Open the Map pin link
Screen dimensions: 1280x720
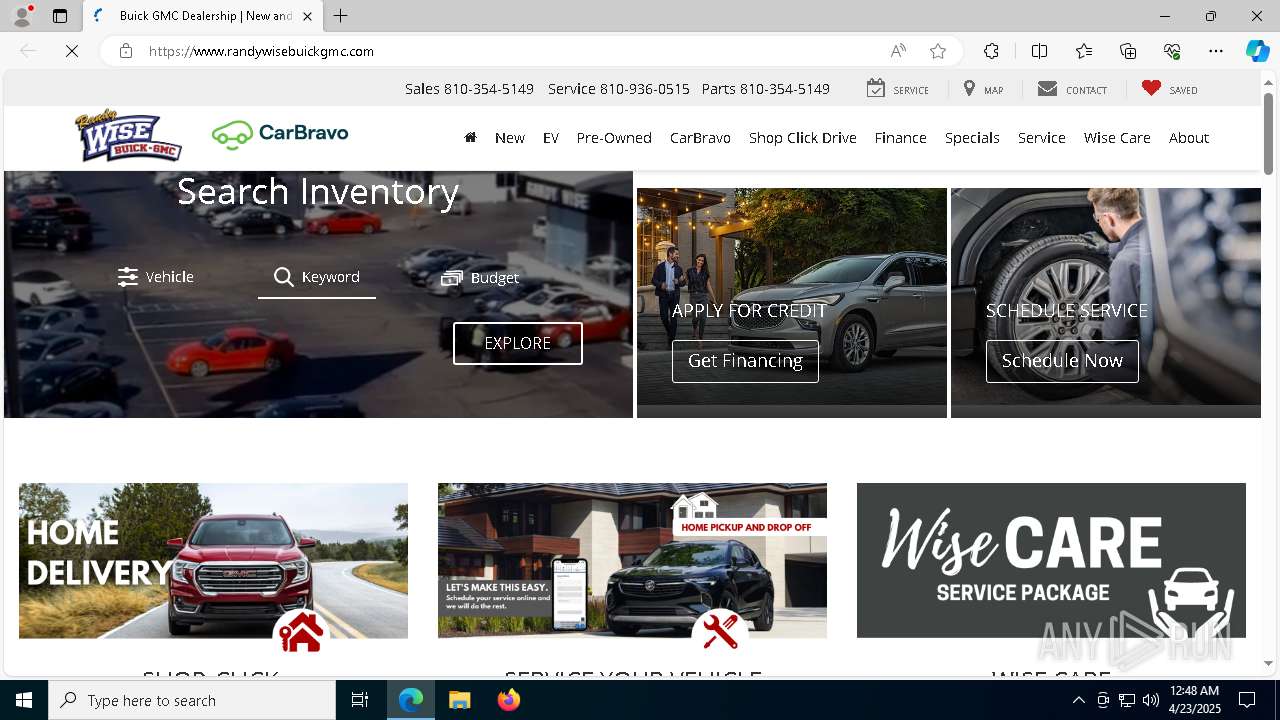tap(983, 89)
